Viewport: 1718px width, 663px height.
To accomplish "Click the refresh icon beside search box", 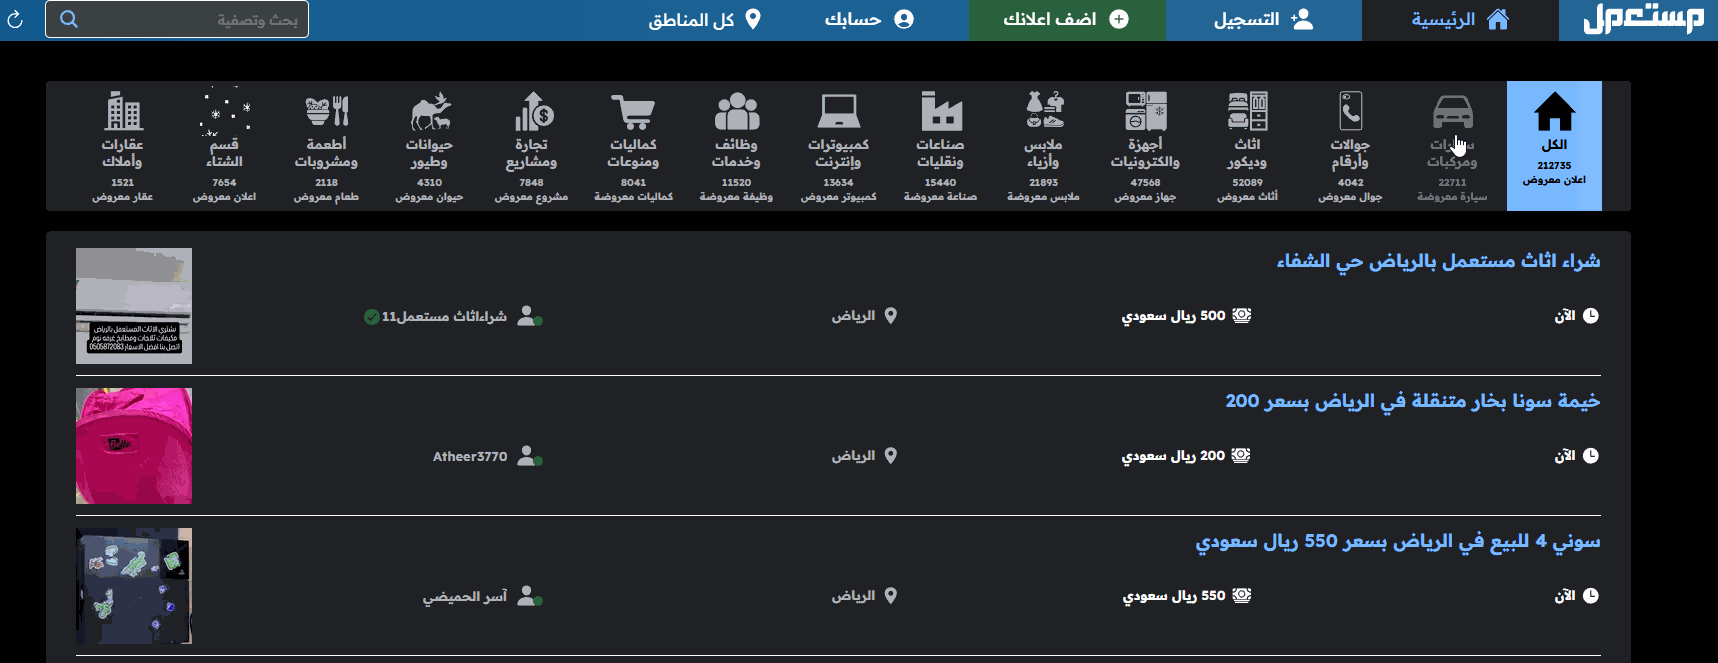I will (x=15, y=19).
